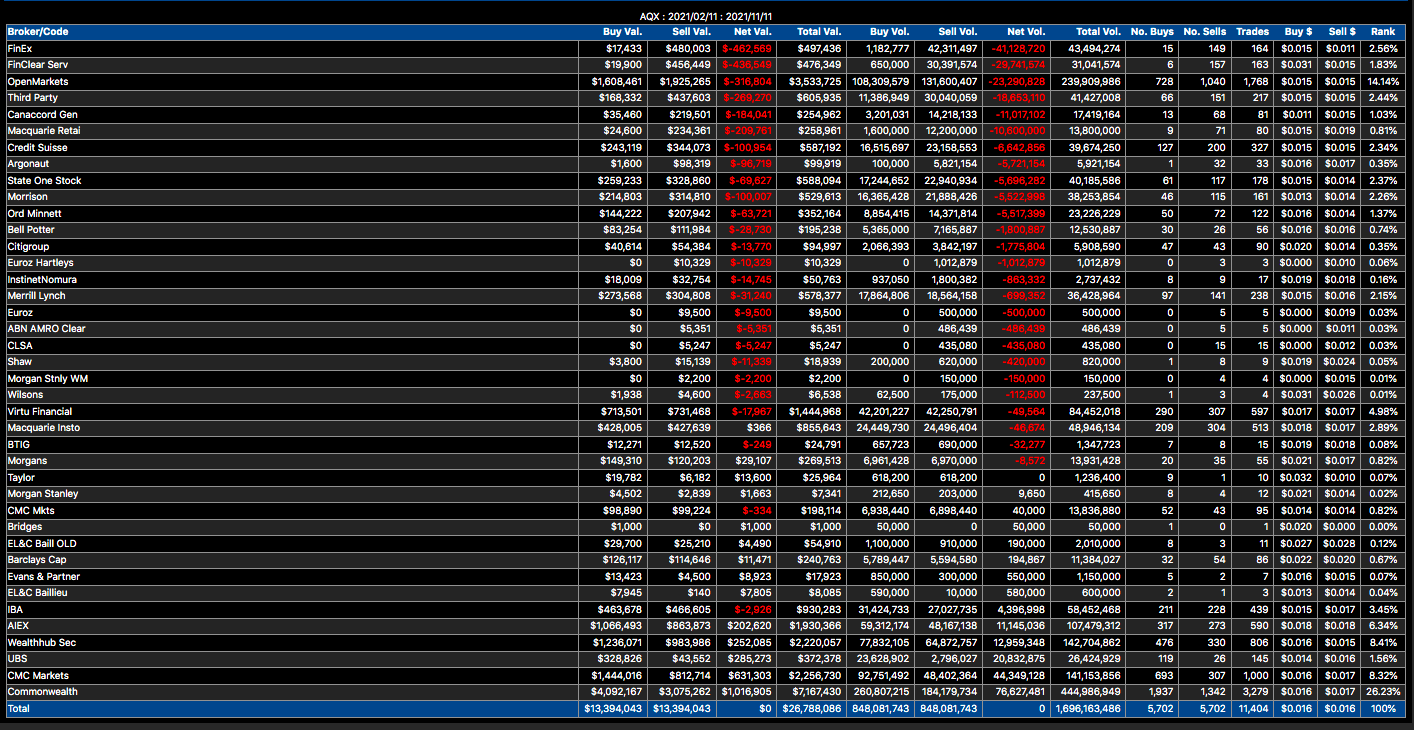Click the Buy Val. column header
Image resolution: width=1414 pixels, height=730 pixels.
click(622, 32)
